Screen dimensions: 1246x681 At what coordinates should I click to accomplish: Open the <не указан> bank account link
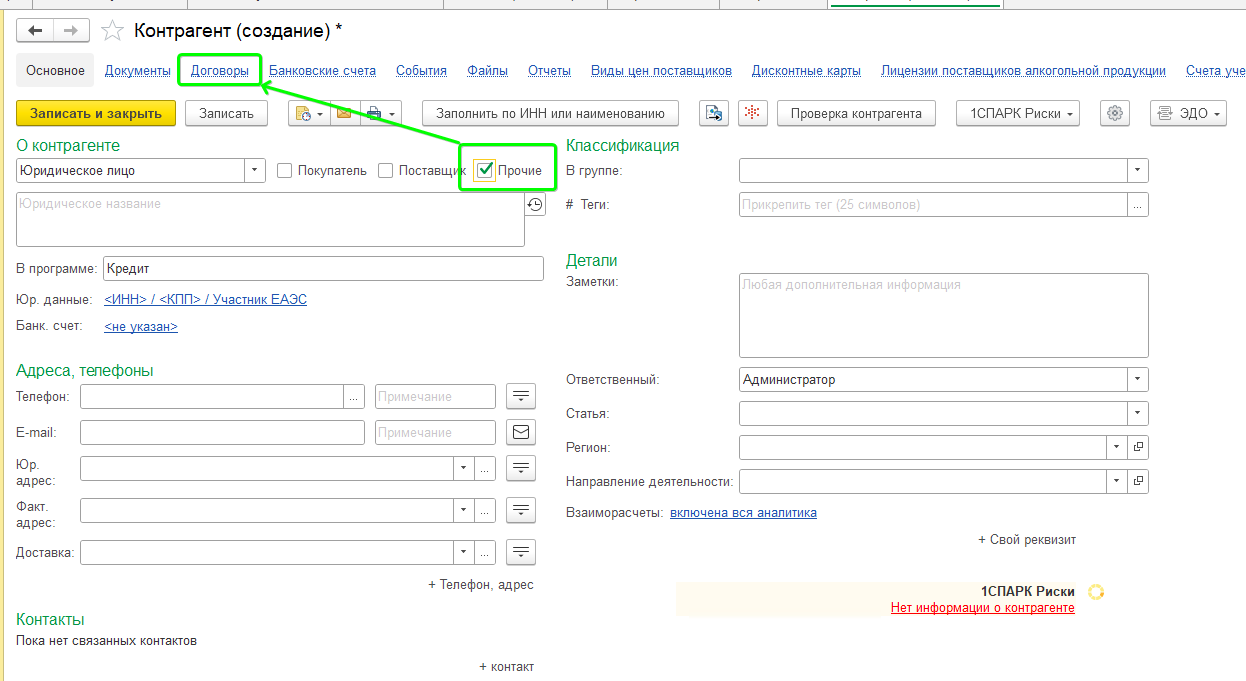tap(141, 326)
